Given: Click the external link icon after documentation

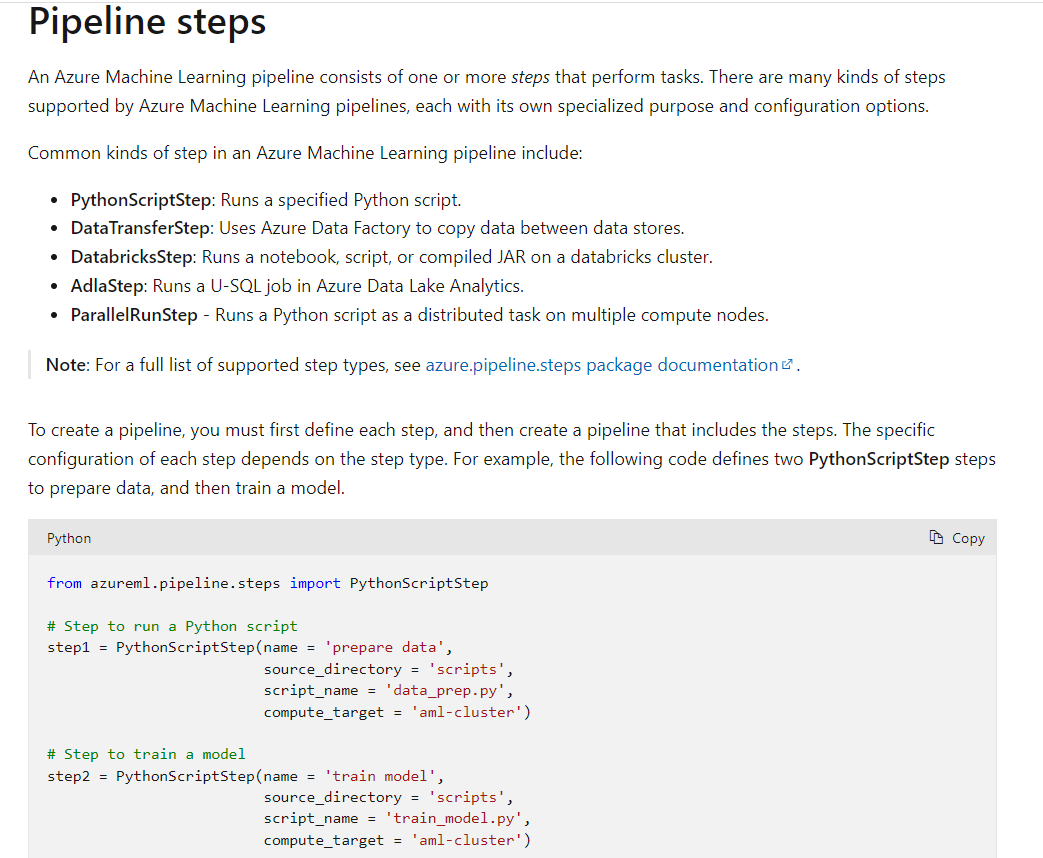Looking at the screenshot, I should tap(787, 364).
